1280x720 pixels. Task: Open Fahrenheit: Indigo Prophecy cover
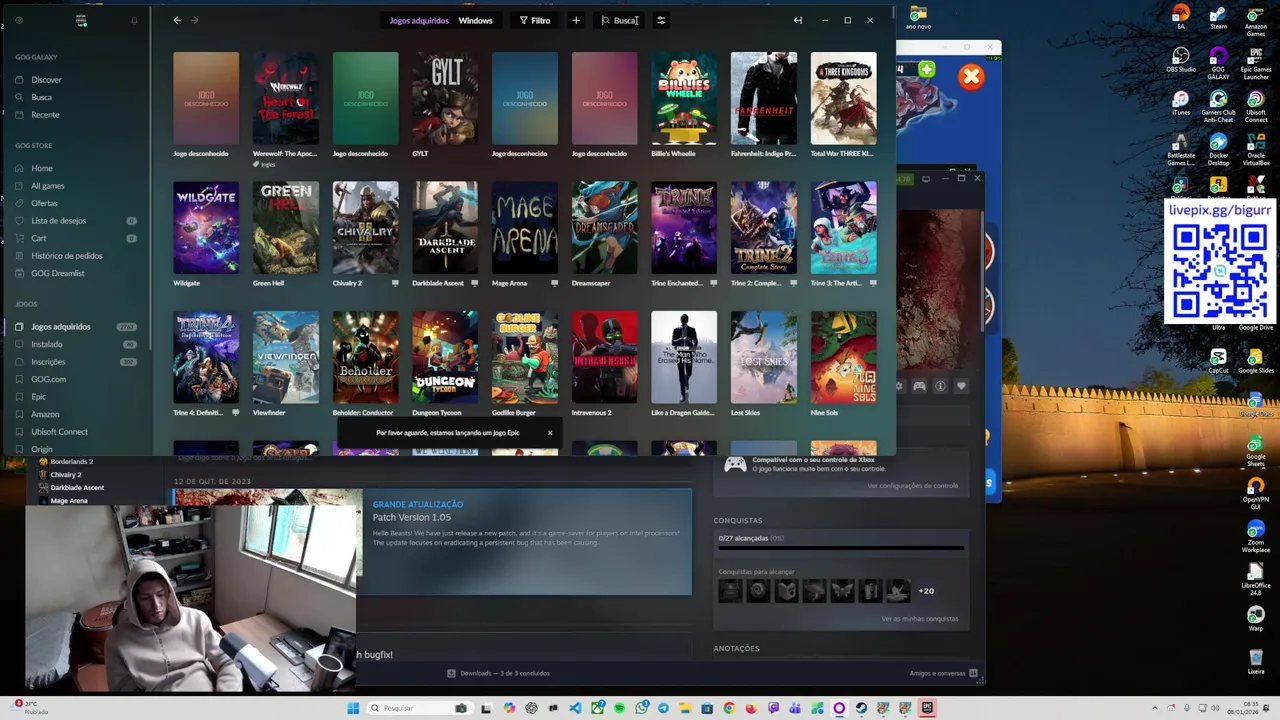(764, 99)
